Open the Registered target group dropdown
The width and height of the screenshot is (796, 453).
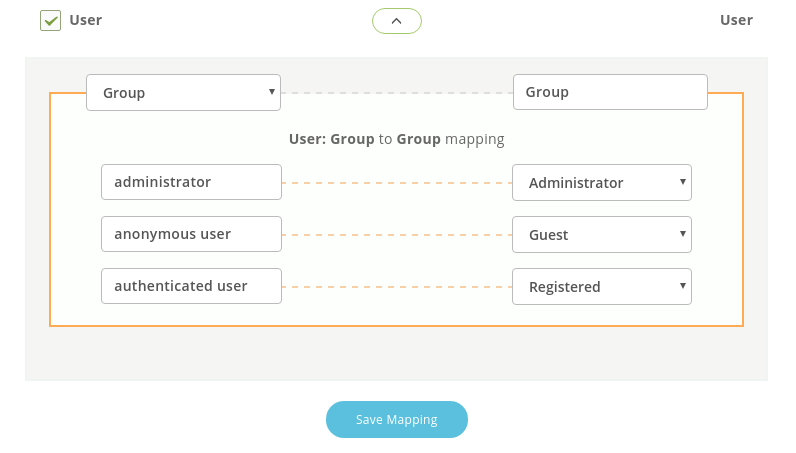(602, 286)
